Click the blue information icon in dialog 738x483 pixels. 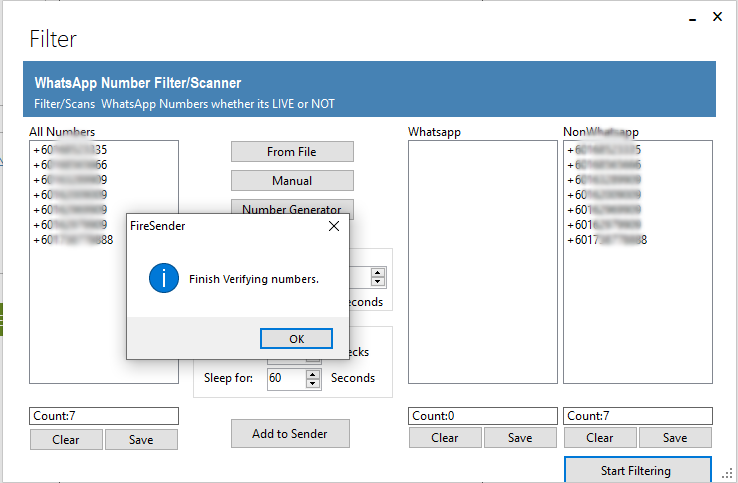pos(164,278)
